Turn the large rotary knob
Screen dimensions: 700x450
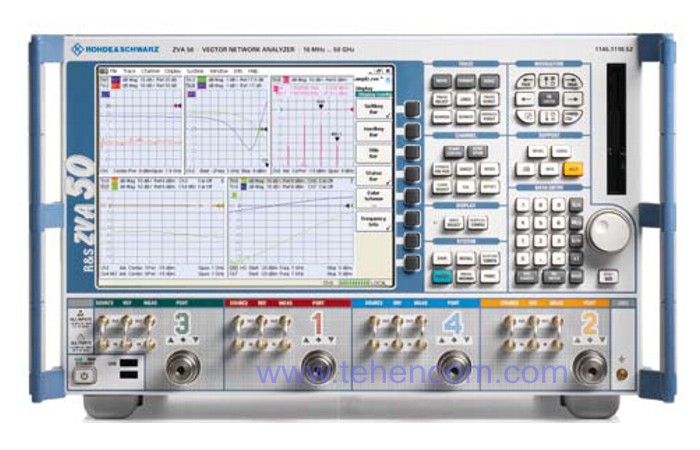coord(608,232)
